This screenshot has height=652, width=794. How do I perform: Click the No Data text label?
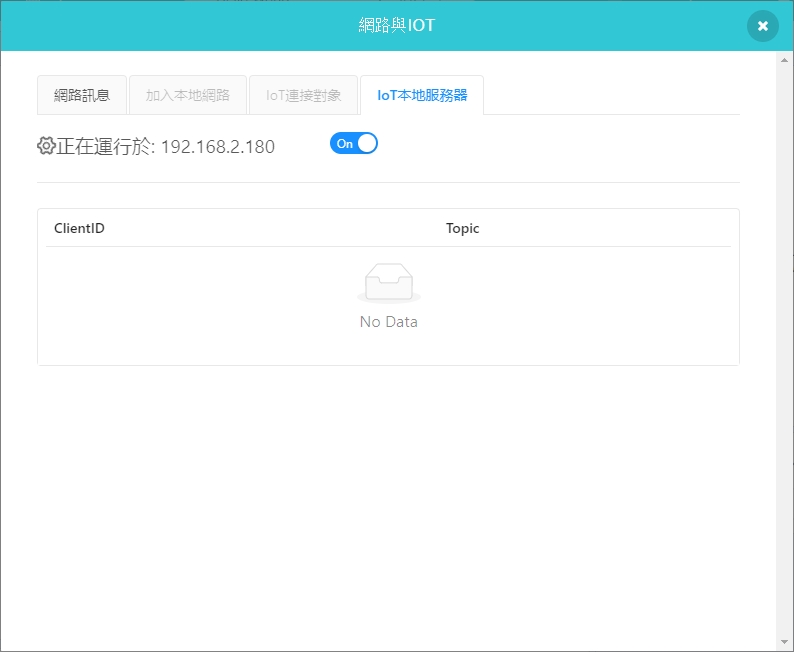point(389,322)
